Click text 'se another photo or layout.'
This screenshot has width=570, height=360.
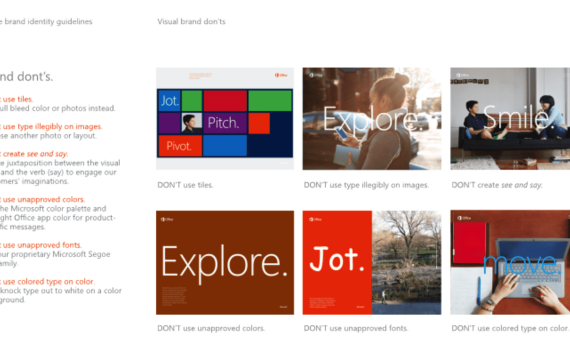click(x=49, y=135)
